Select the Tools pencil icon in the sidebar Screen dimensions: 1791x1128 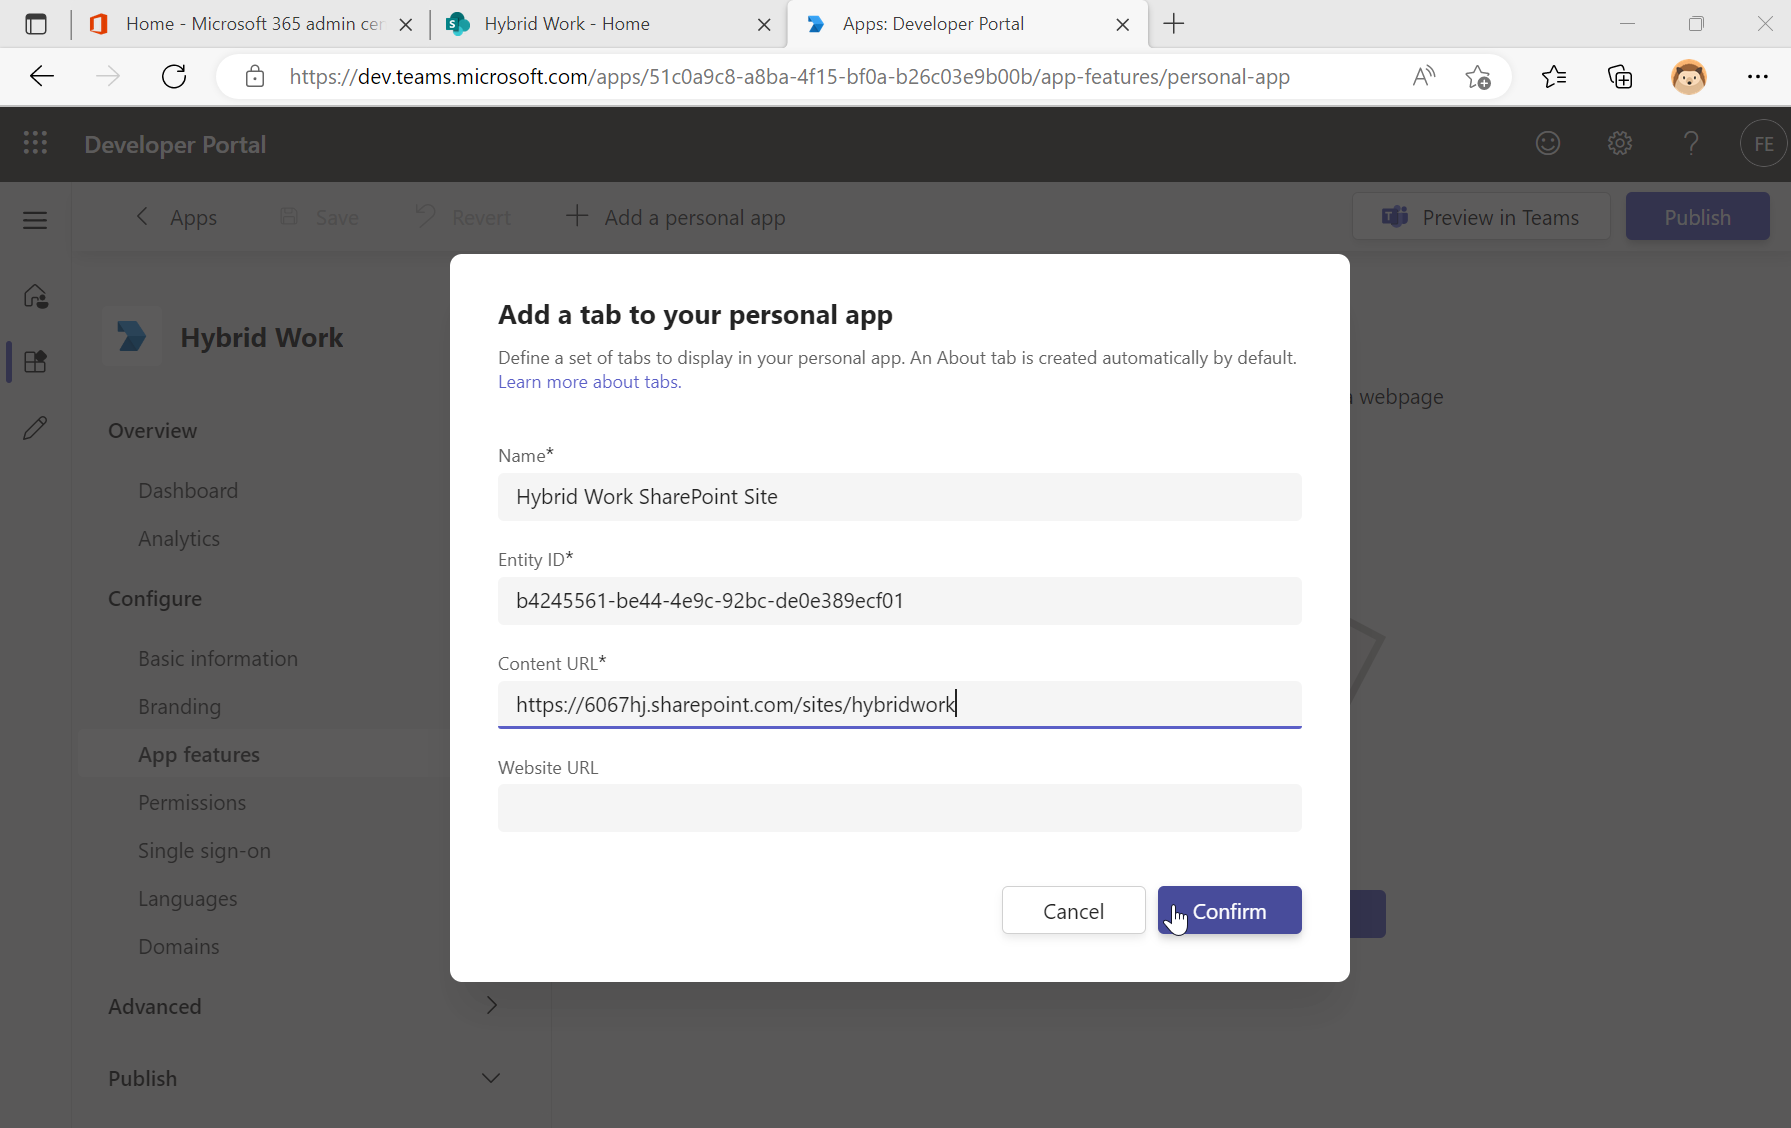click(x=34, y=427)
